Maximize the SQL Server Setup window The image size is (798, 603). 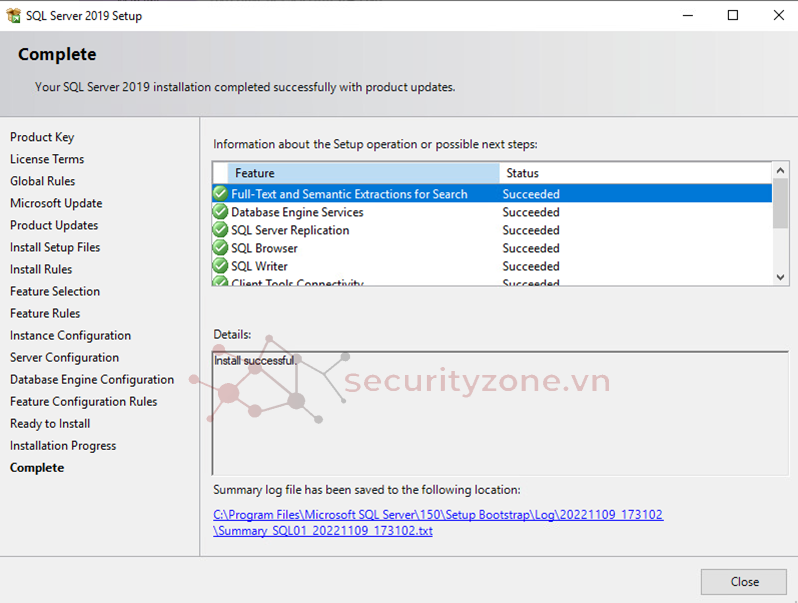(x=733, y=15)
